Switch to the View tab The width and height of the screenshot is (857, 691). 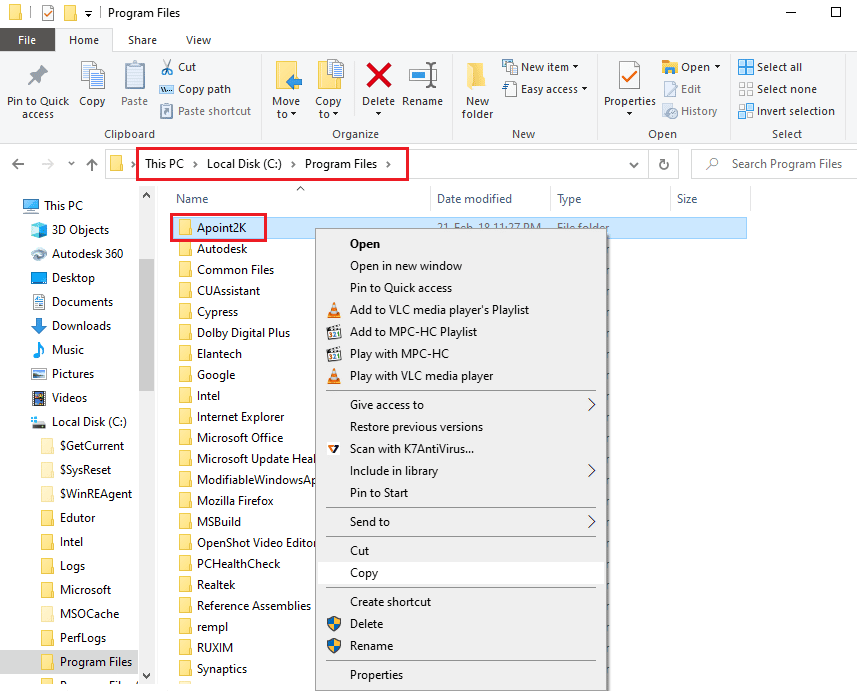[x=198, y=40]
